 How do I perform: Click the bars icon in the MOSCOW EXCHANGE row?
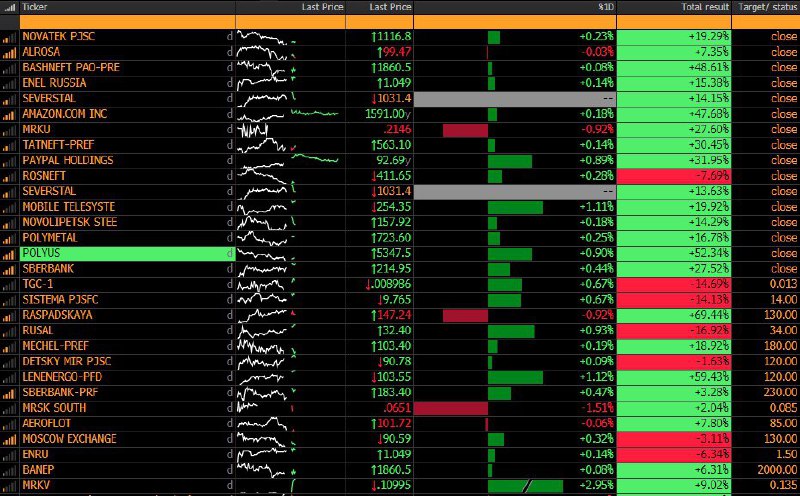[x=9, y=440]
